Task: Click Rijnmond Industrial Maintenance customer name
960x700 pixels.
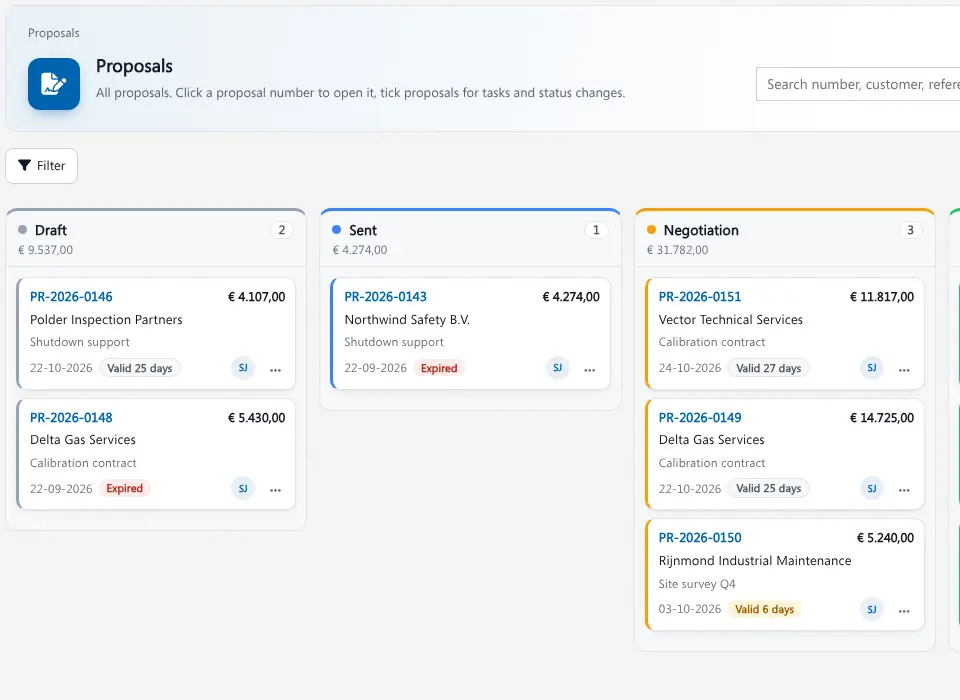Action: (755, 561)
